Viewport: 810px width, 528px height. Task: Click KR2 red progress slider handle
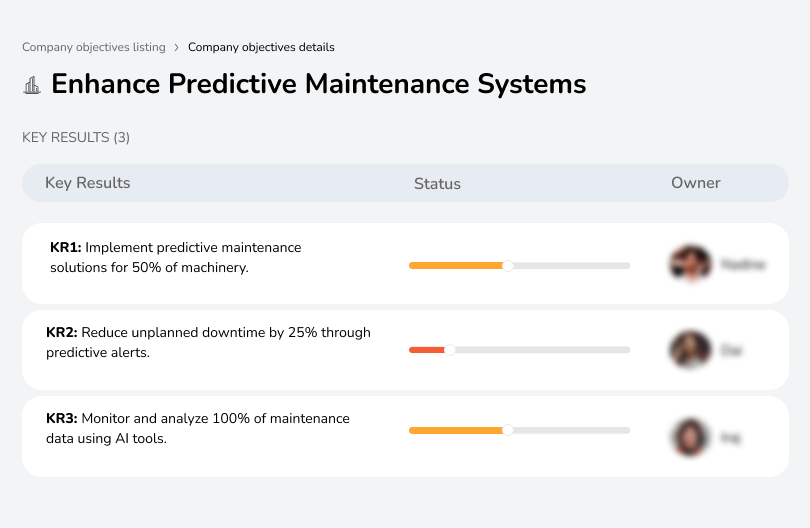coord(450,350)
